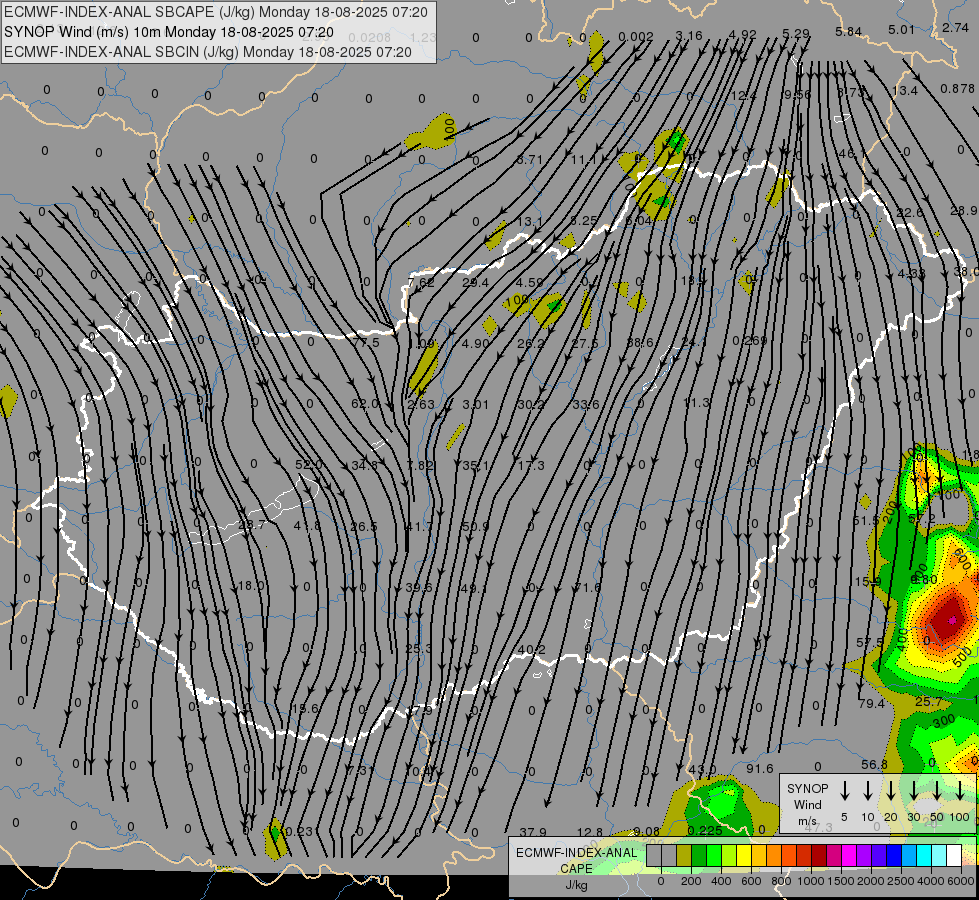Click the 52.0 value on the map
The height and width of the screenshot is (900, 979).
[x=308, y=465]
